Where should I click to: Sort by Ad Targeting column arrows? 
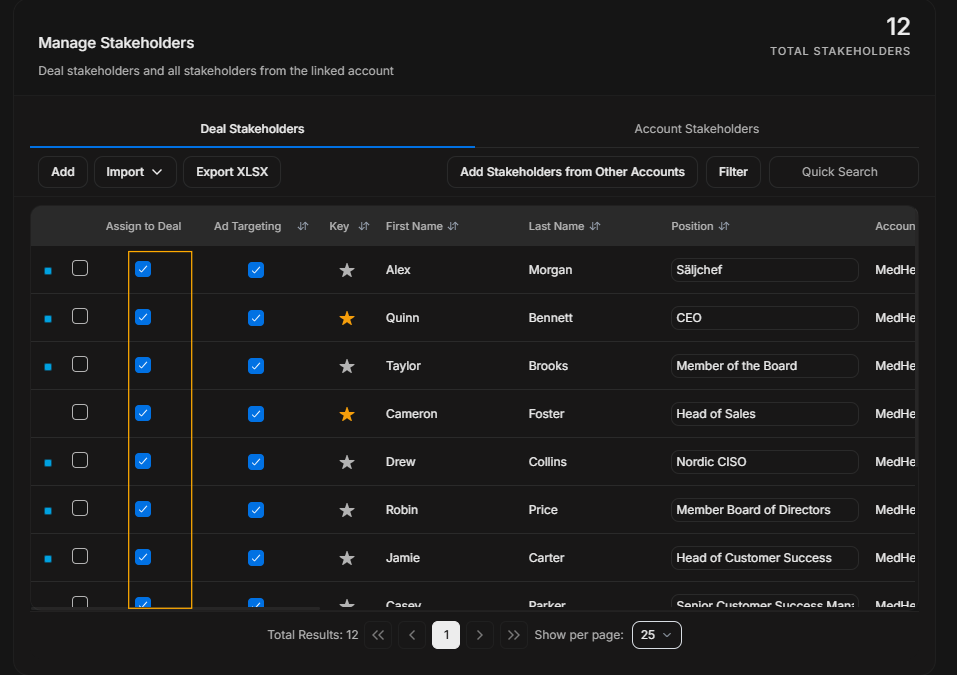[303, 226]
